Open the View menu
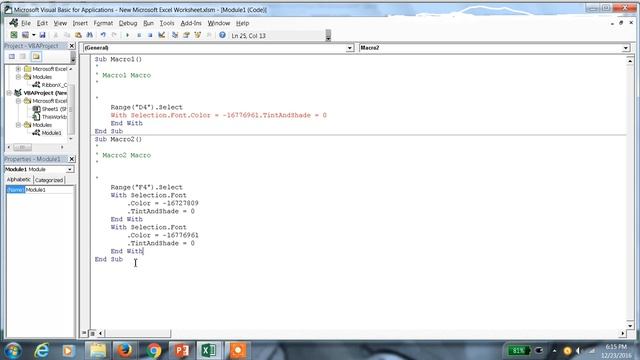The width and height of the screenshot is (640, 360). click(60, 23)
